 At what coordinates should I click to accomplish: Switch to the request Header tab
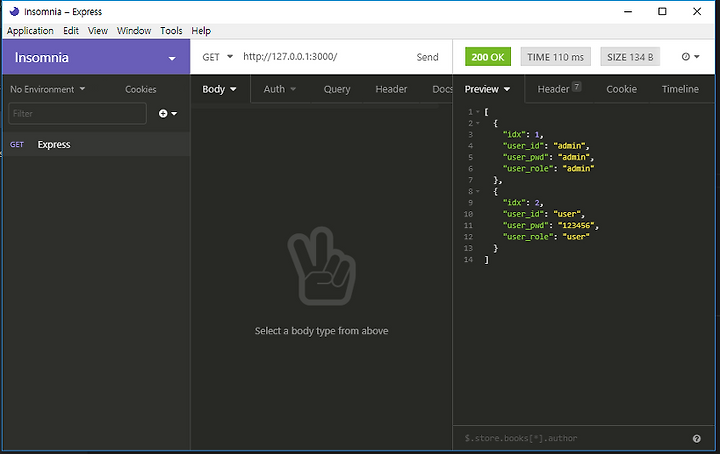pos(391,89)
